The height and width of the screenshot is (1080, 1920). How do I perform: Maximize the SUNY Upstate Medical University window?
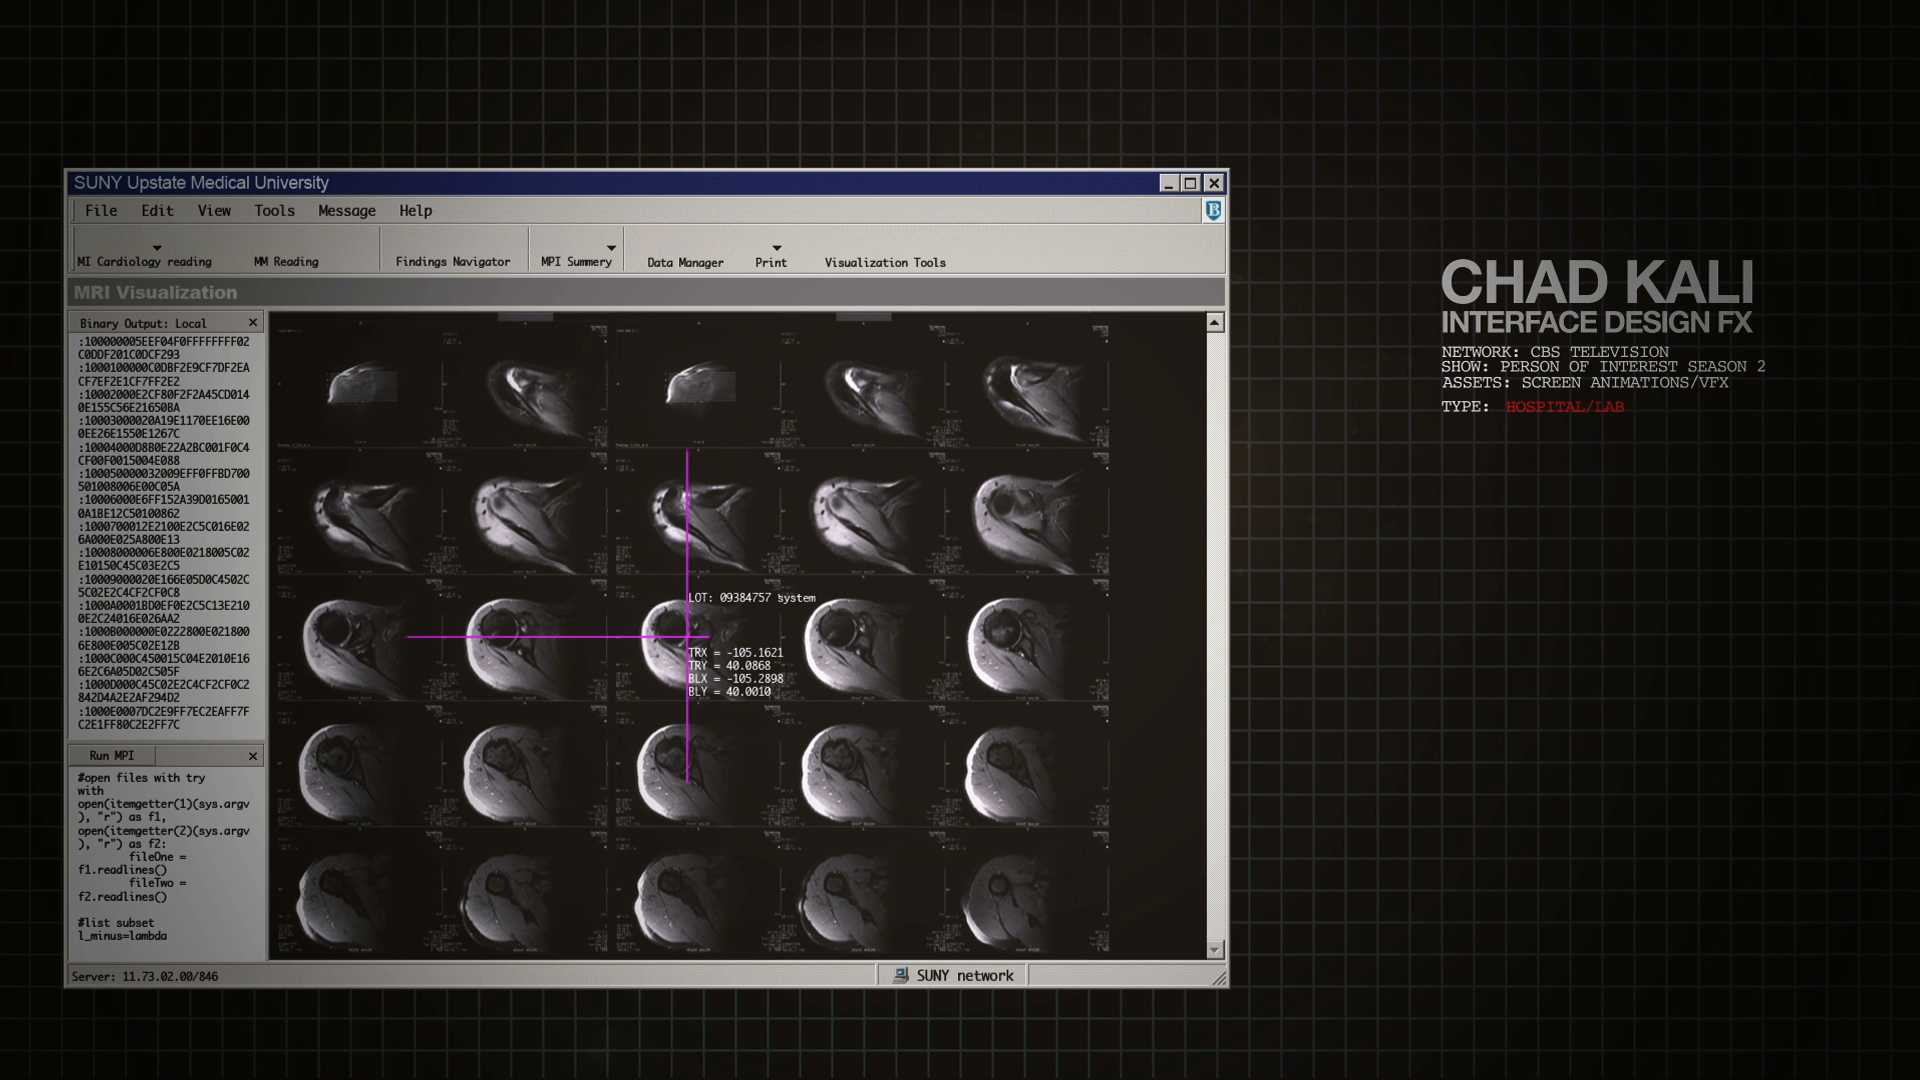tap(1190, 183)
